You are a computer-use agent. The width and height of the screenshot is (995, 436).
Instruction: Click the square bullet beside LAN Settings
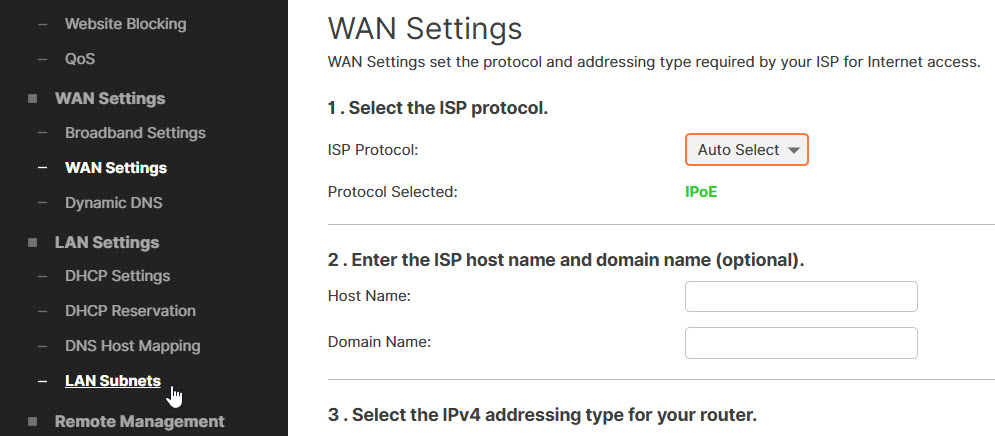32,243
